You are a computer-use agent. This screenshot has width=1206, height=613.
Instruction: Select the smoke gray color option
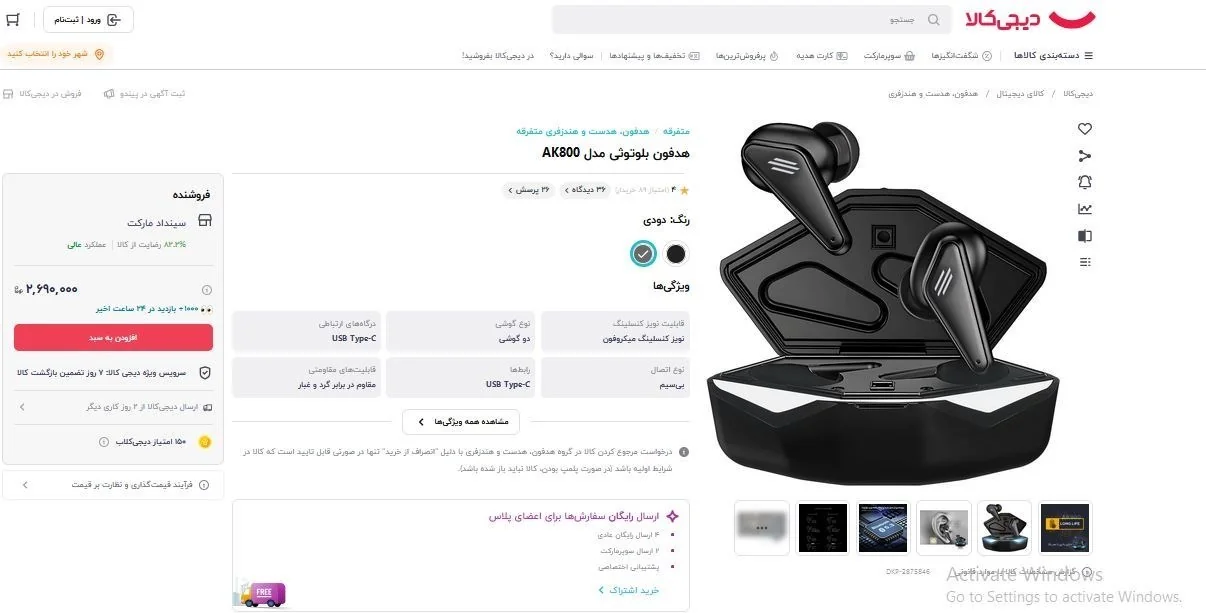click(643, 253)
